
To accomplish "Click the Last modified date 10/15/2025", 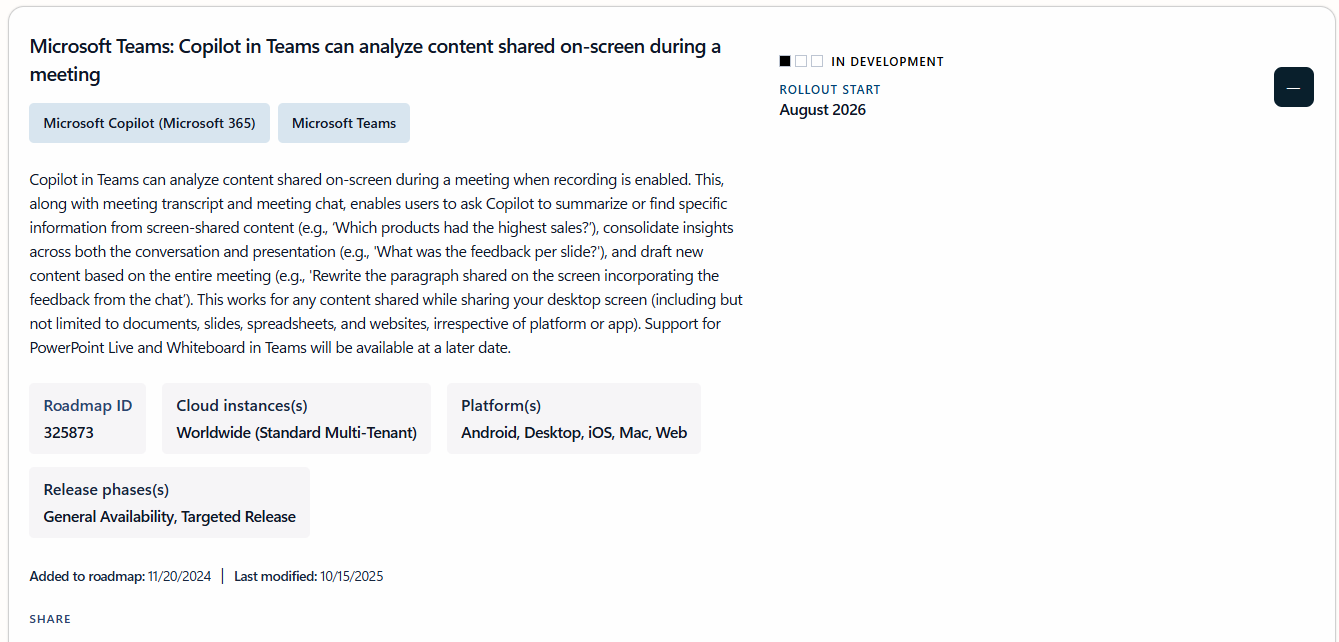I will tap(352, 576).
